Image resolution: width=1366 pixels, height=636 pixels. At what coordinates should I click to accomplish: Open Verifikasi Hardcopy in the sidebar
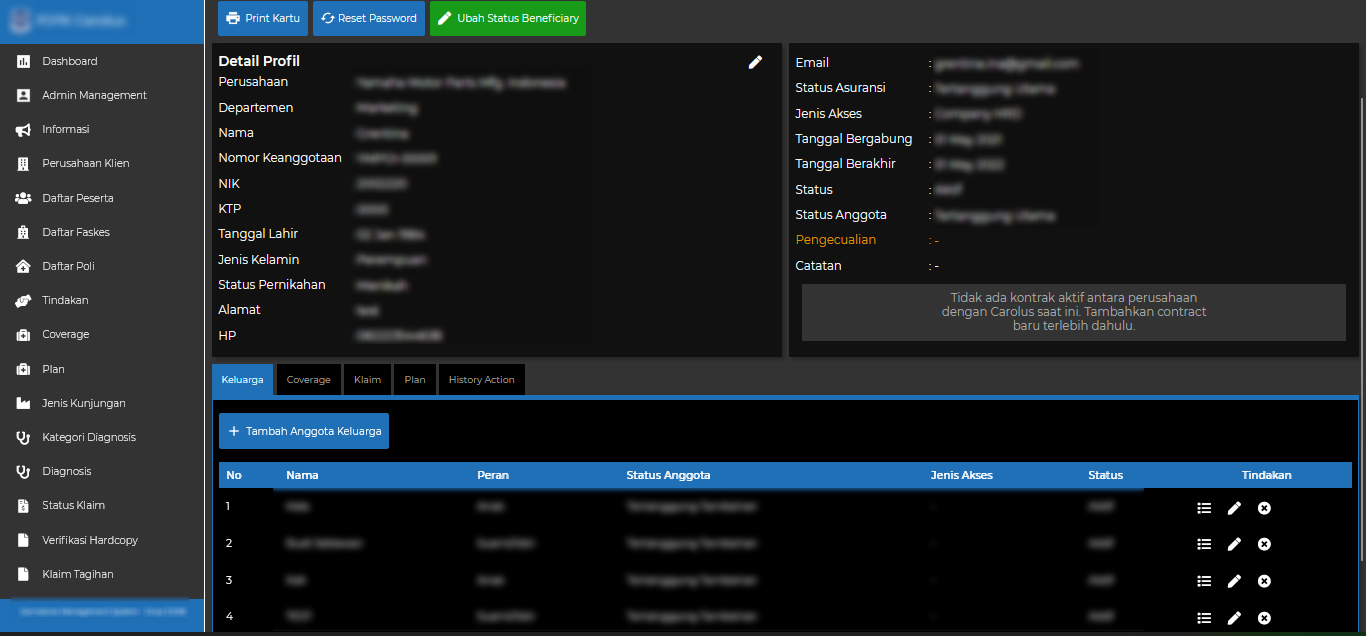click(x=90, y=540)
